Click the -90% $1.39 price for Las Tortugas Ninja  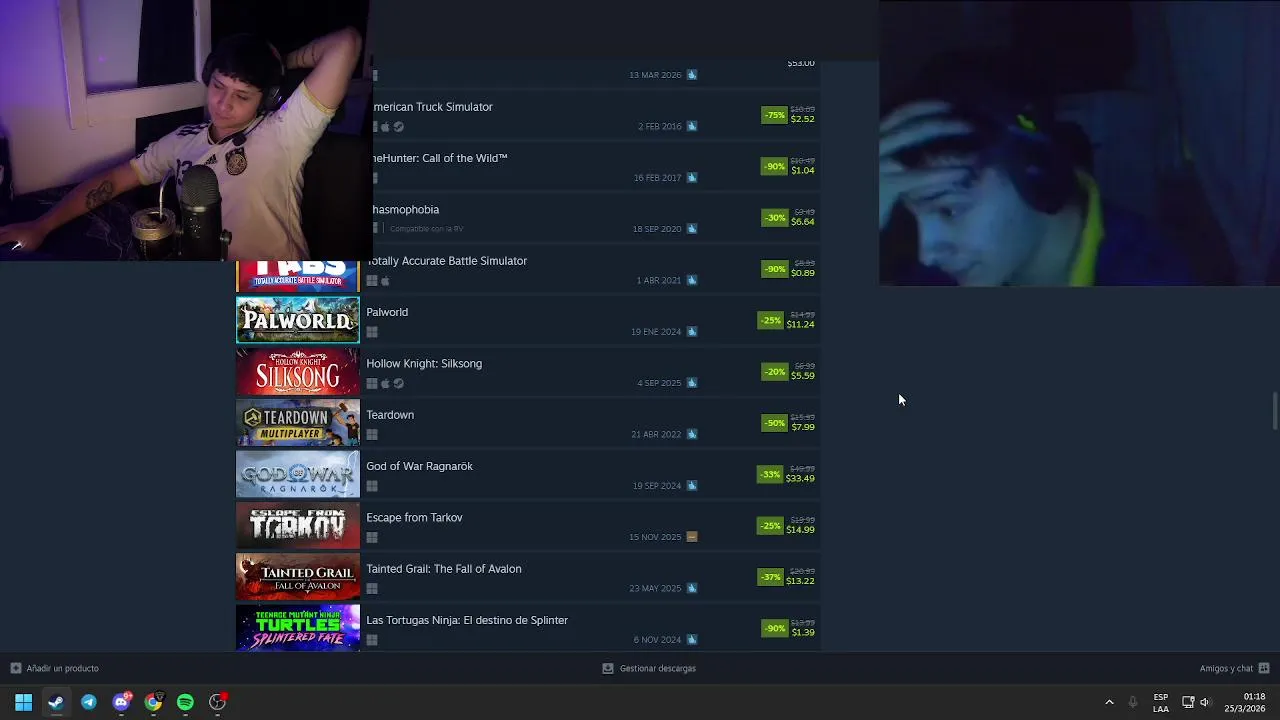point(788,628)
